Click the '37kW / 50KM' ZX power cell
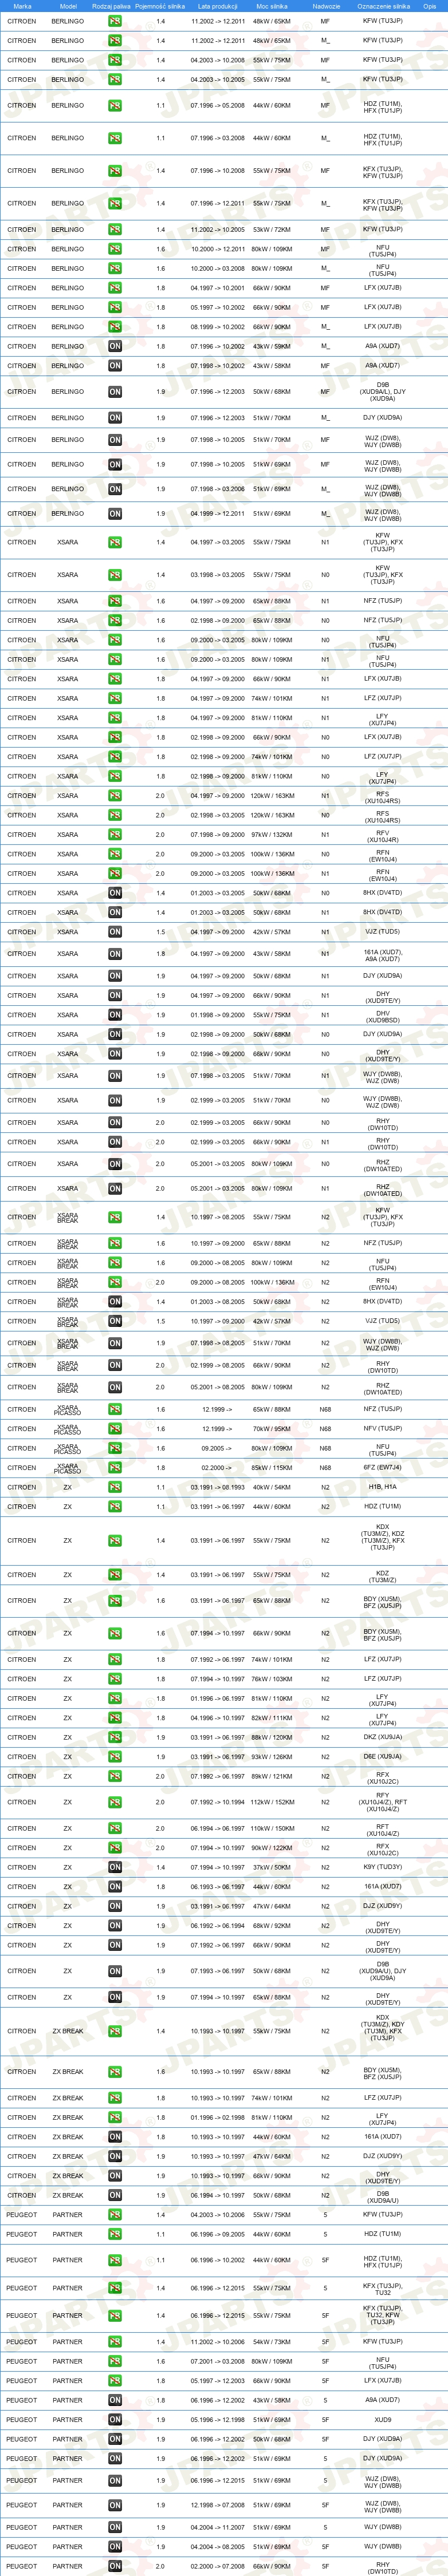 click(x=272, y=1868)
